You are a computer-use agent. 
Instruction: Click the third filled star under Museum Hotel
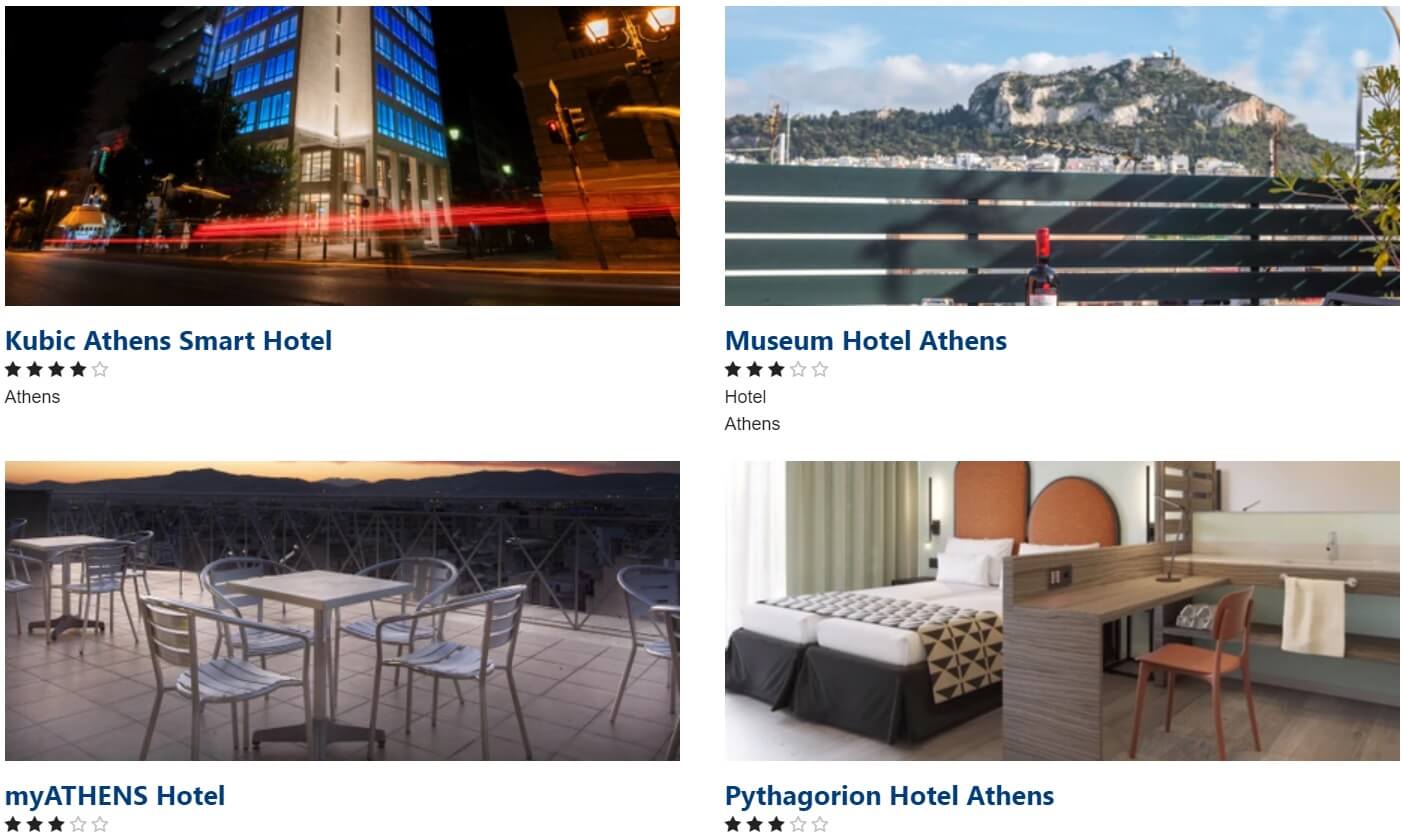[x=776, y=369]
